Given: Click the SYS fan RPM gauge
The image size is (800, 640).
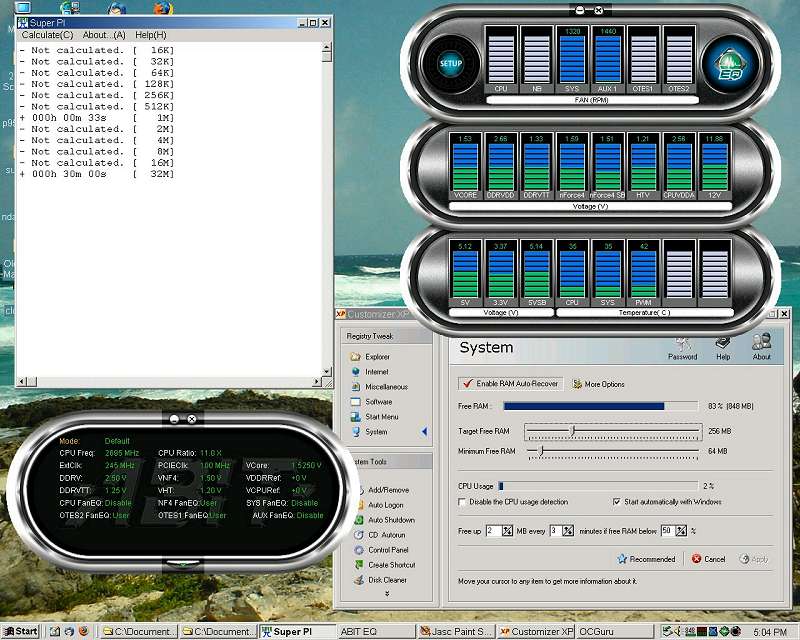Looking at the screenshot, I should click(x=572, y=59).
